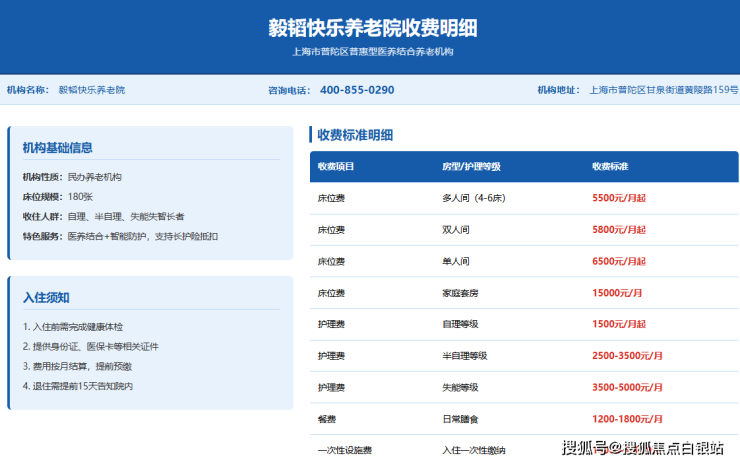Select notice item 3 费用按月结算，提前预缴
740x464 pixels.
click(x=77, y=366)
